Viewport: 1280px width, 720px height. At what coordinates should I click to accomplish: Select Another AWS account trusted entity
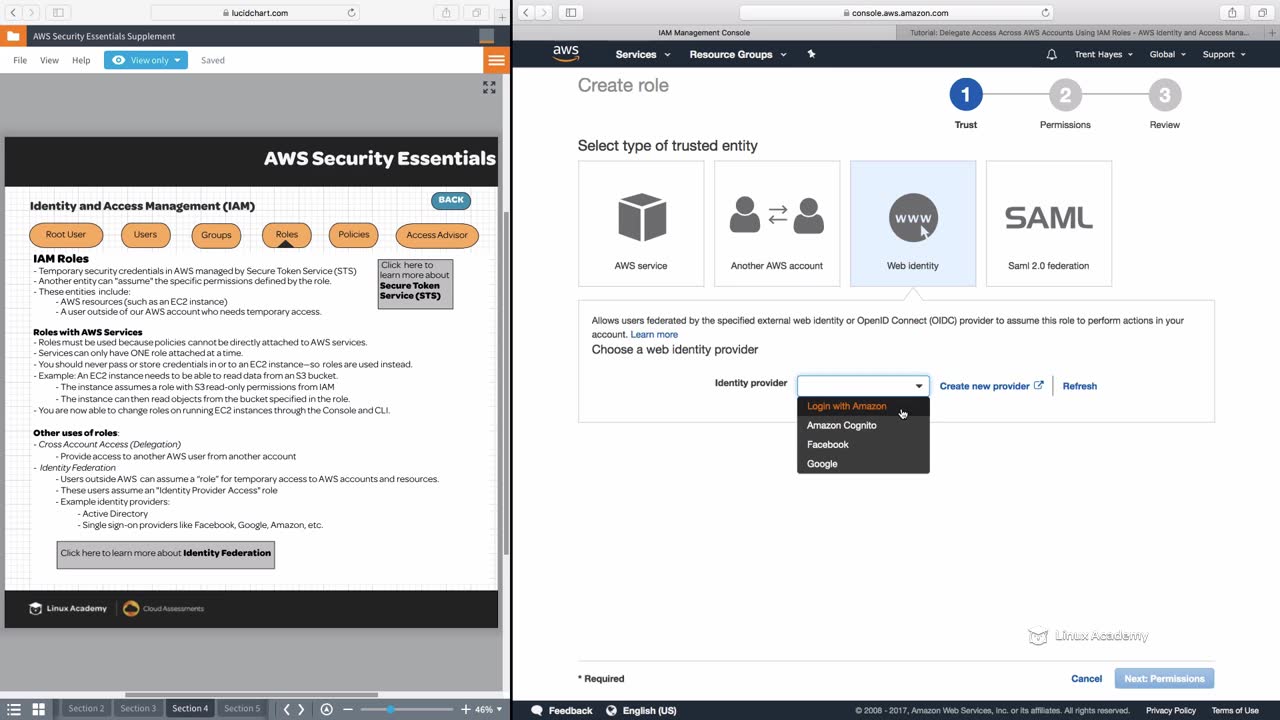pos(777,224)
